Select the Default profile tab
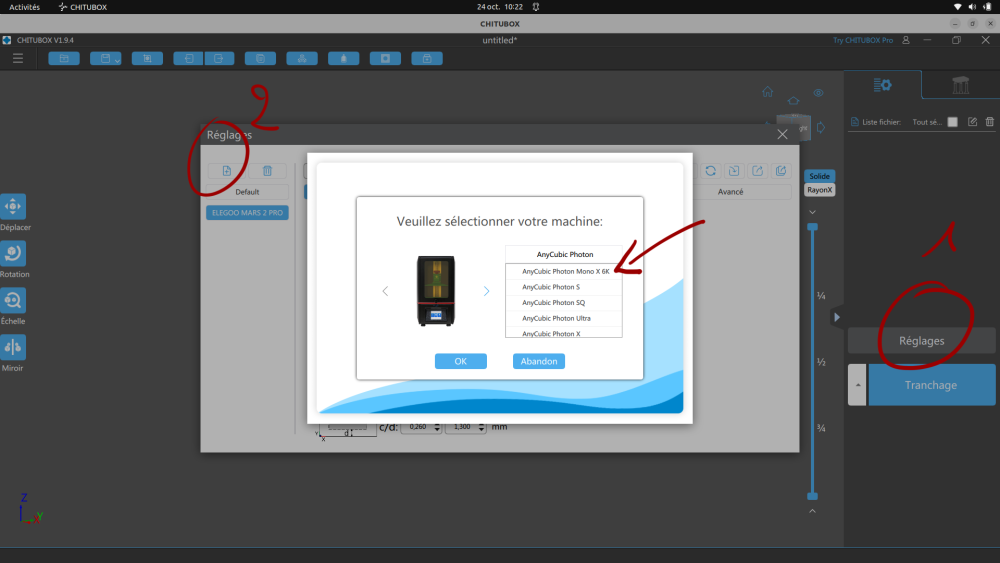Image resolution: width=1000 pixels, height=563 pixels. coord(247,192)
